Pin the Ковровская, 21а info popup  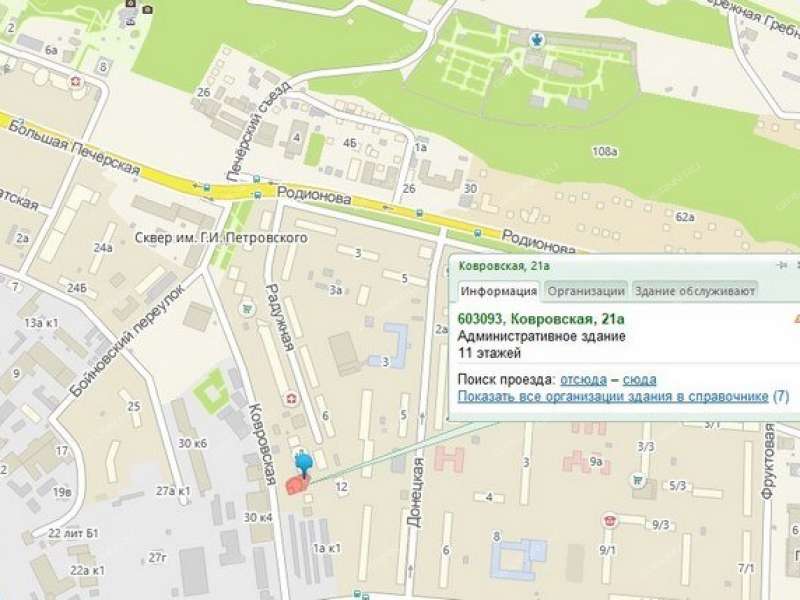[786, 265]
